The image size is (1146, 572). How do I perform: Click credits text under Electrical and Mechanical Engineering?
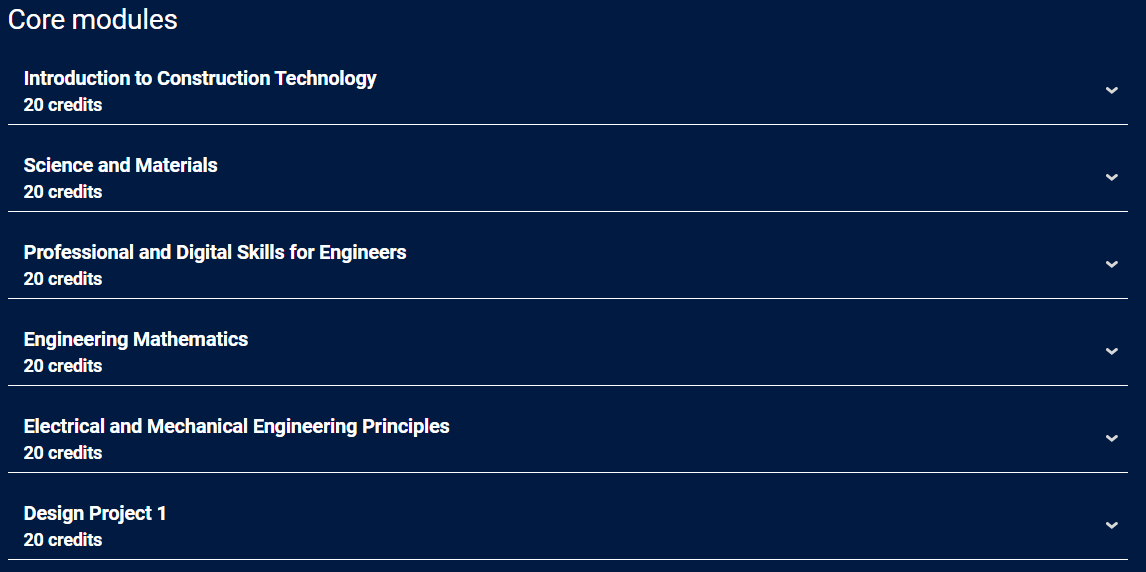click(63, 453)
